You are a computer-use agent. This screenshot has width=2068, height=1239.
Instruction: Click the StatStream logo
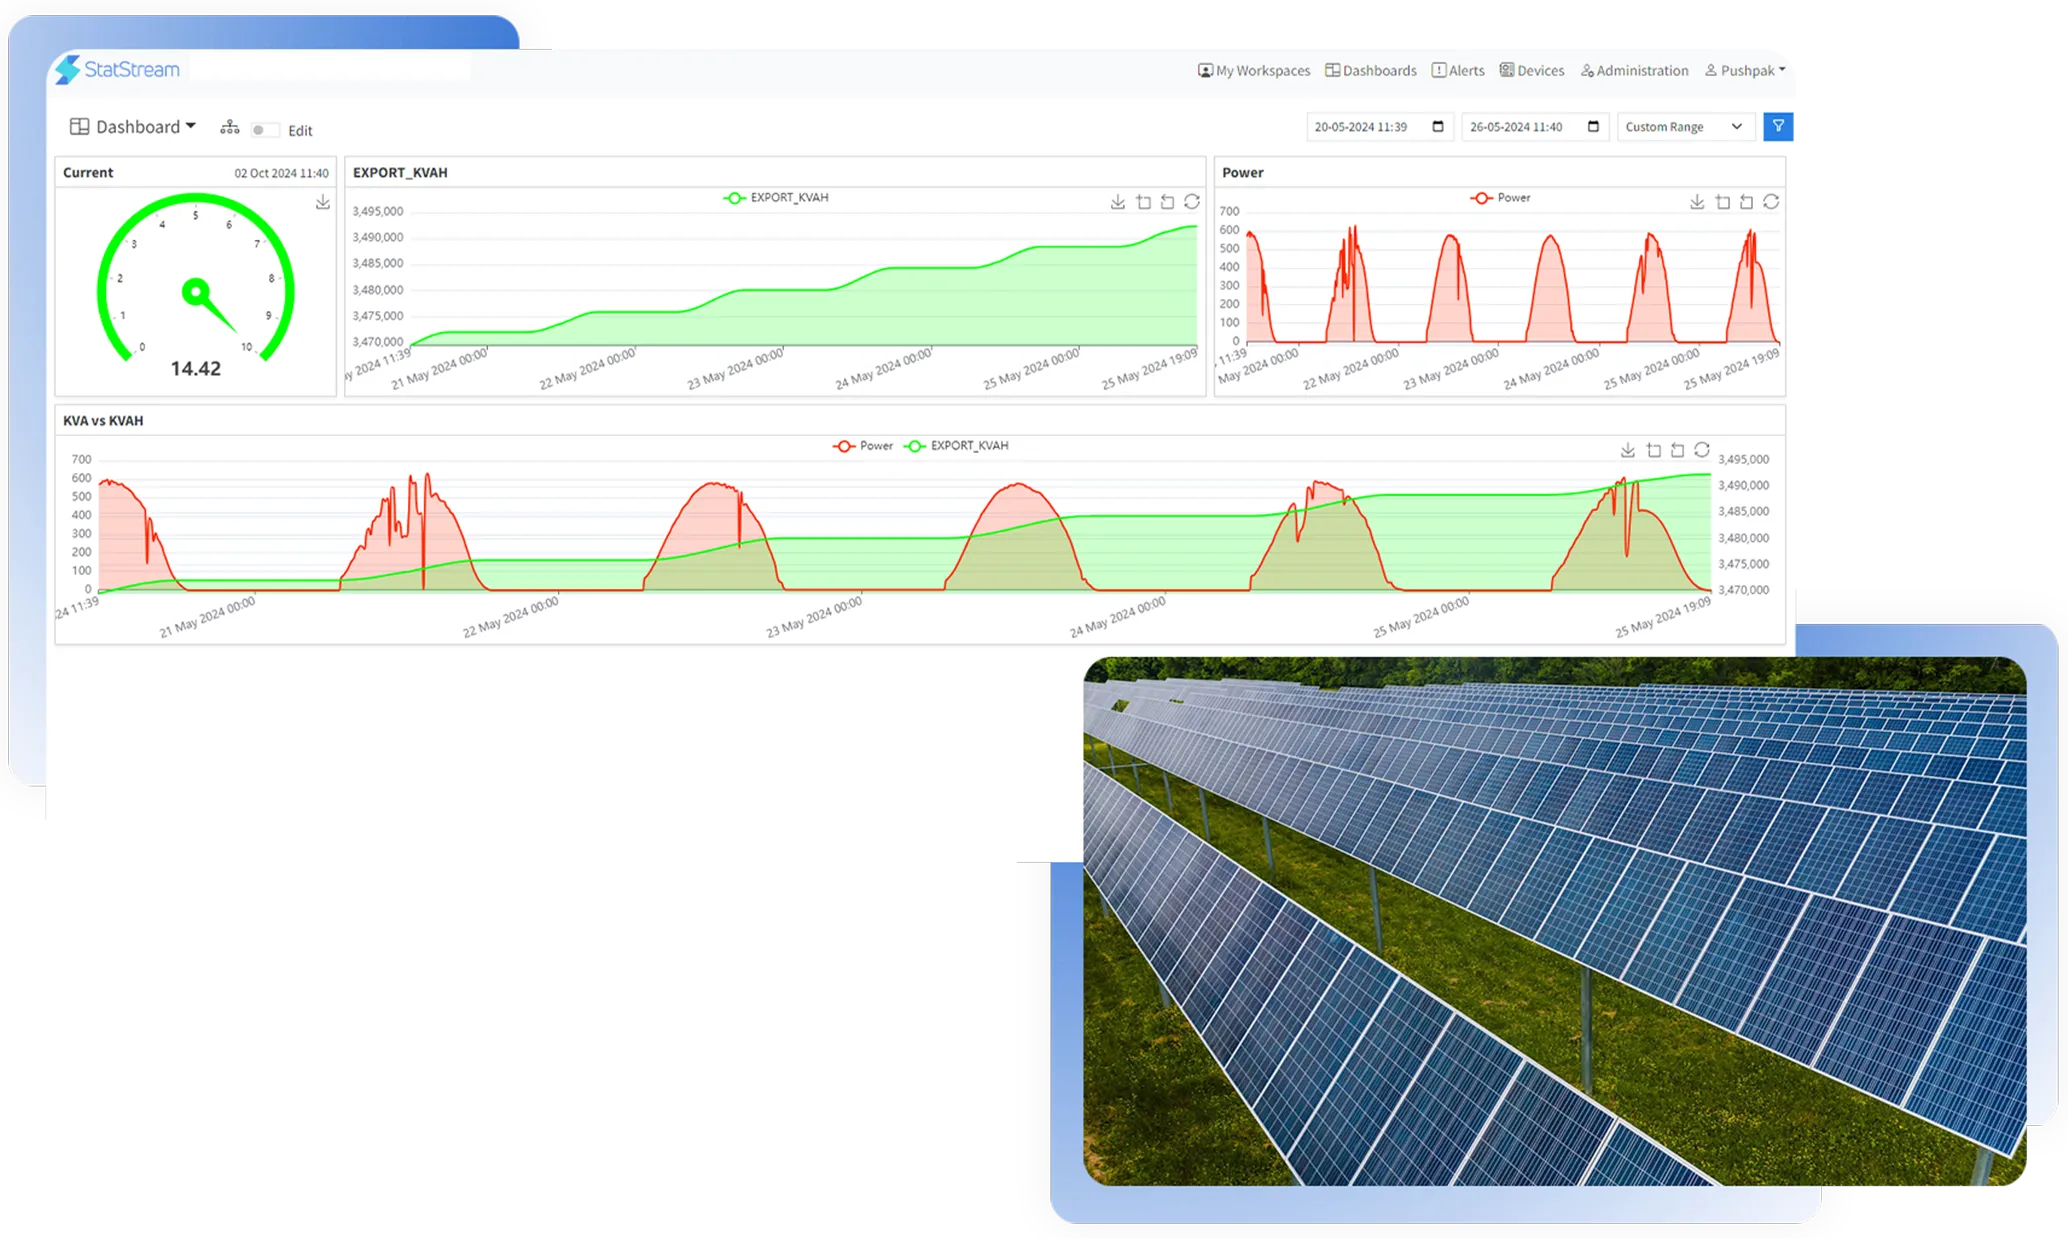(x=118, y=69)
